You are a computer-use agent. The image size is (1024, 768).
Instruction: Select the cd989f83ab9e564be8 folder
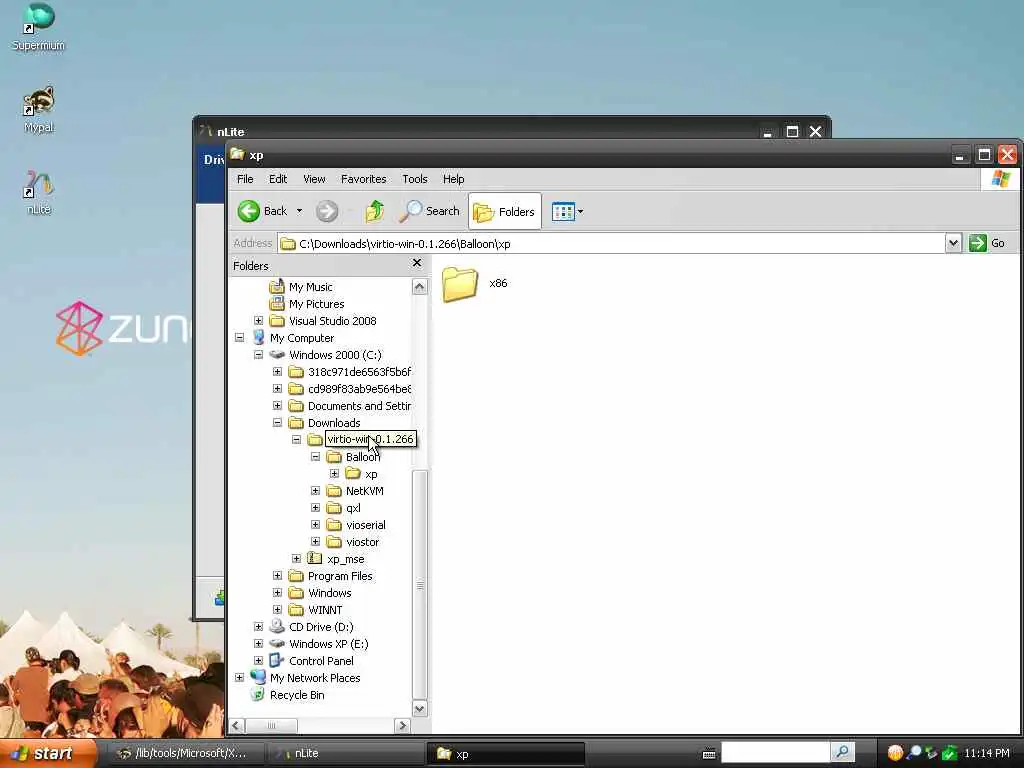point(359,389)
